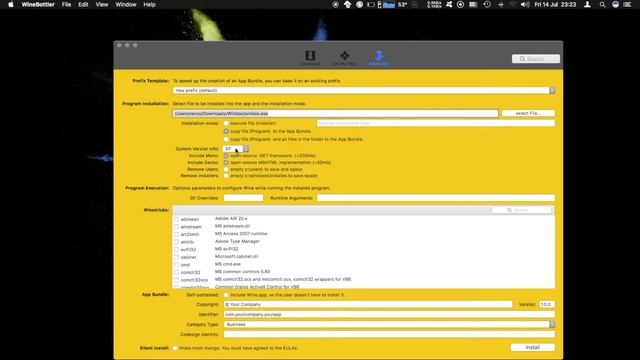The width and height of the screenshot is (640, 360).
Task: Click the select File... button
Action: coord(528,113)
